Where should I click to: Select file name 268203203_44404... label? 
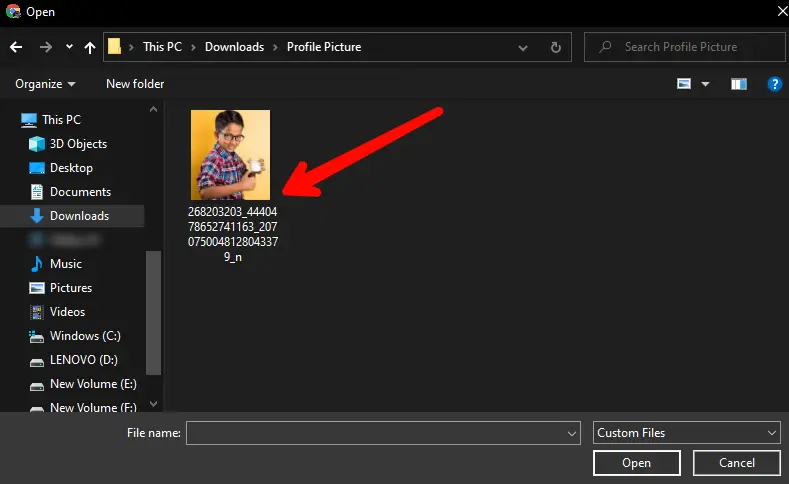coord(232,234)
